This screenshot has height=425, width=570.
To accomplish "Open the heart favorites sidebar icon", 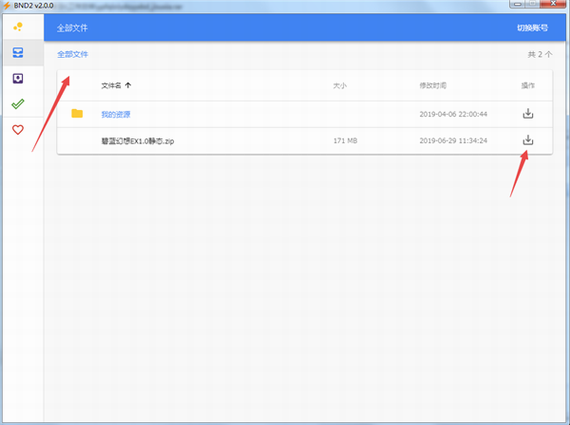I will pos(18,130).
